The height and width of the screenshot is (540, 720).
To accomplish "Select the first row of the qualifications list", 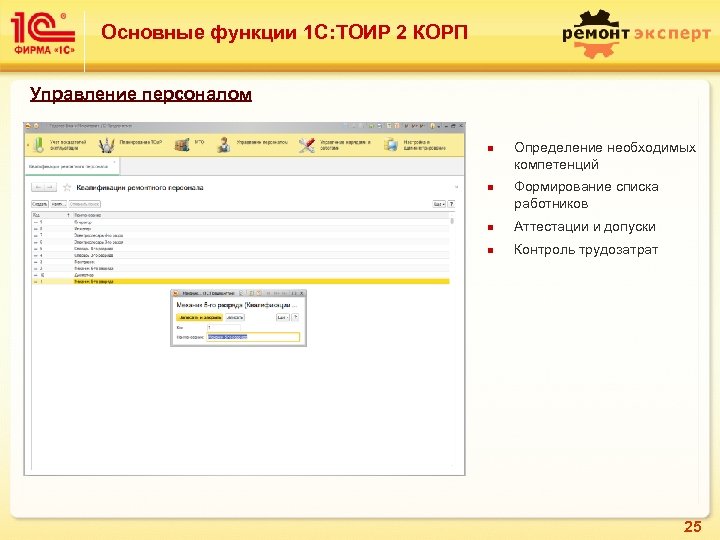I will 241,222.
